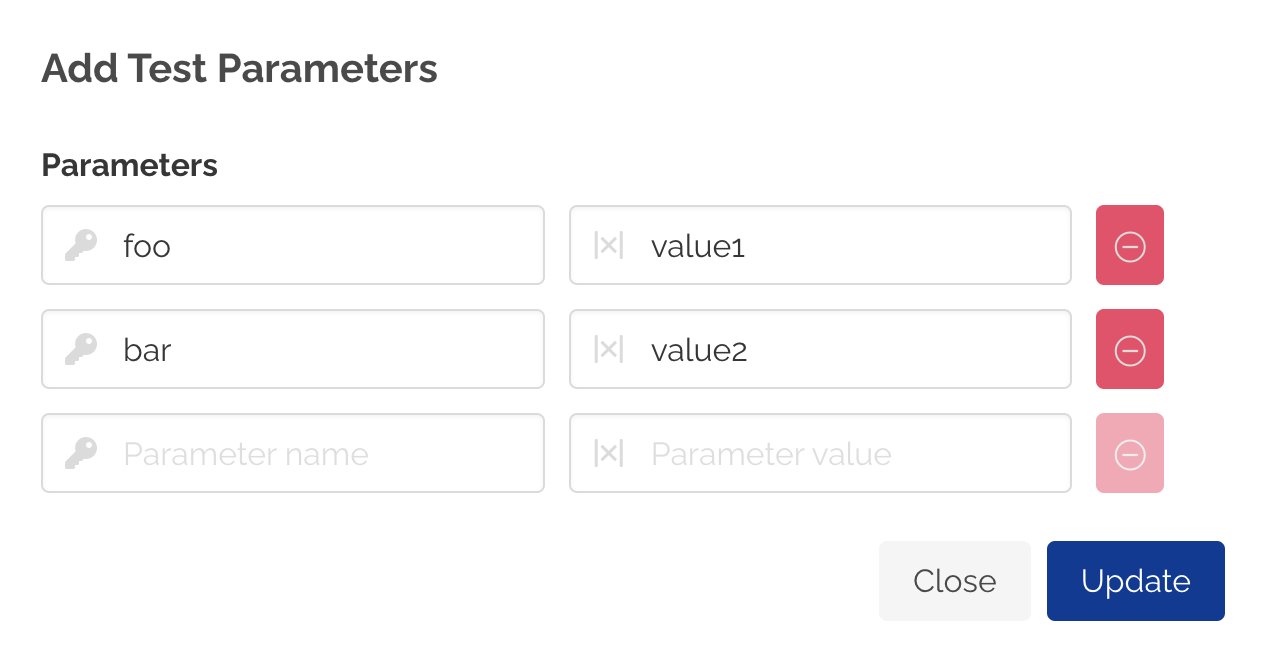Click the value icon next to value1
The height and width of the screenshot is (662, 1266).
pos(607,243)
